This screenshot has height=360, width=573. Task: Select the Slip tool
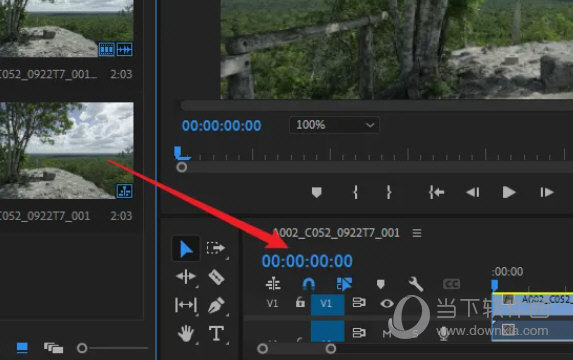[x=186, y=305]
